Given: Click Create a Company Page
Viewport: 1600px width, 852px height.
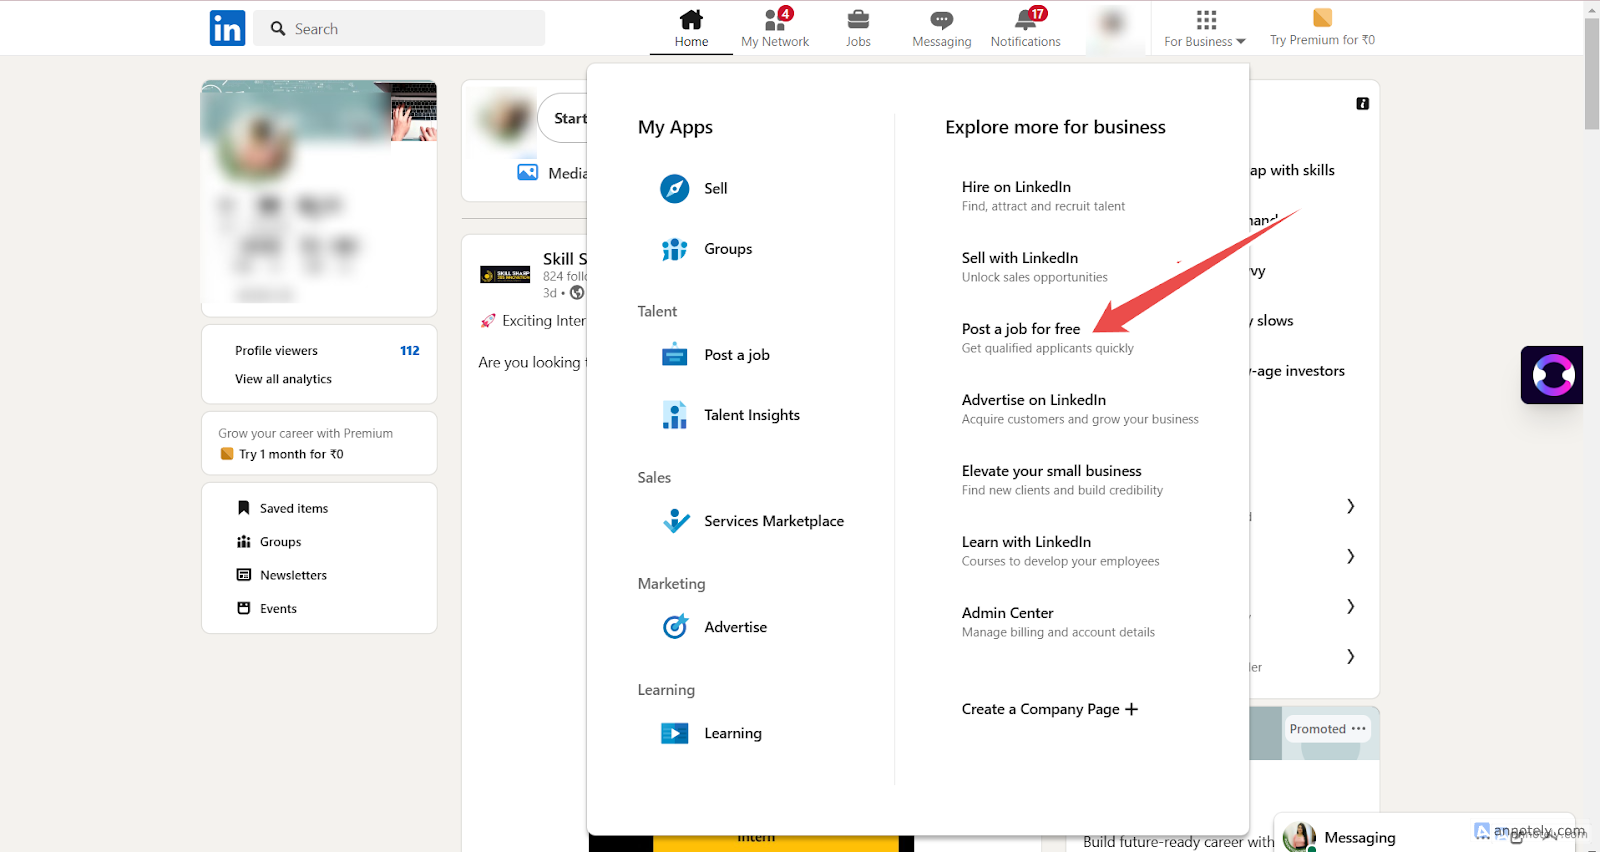Looking at the screenshot, I should point(1041,709).
